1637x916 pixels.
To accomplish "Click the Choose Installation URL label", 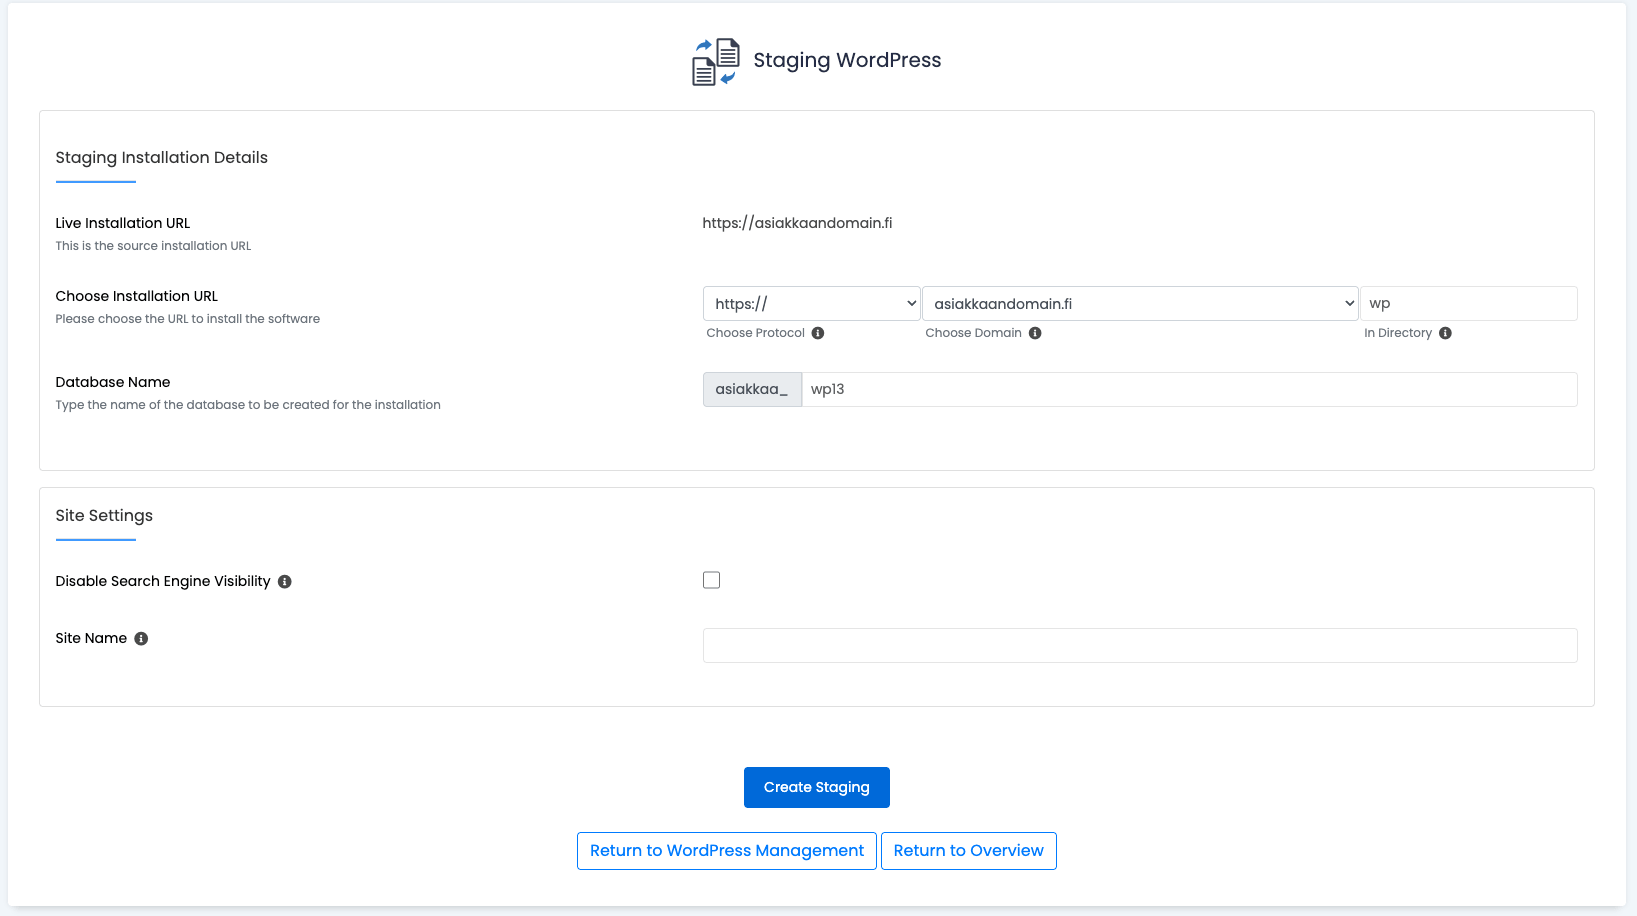I will point(137,296).
